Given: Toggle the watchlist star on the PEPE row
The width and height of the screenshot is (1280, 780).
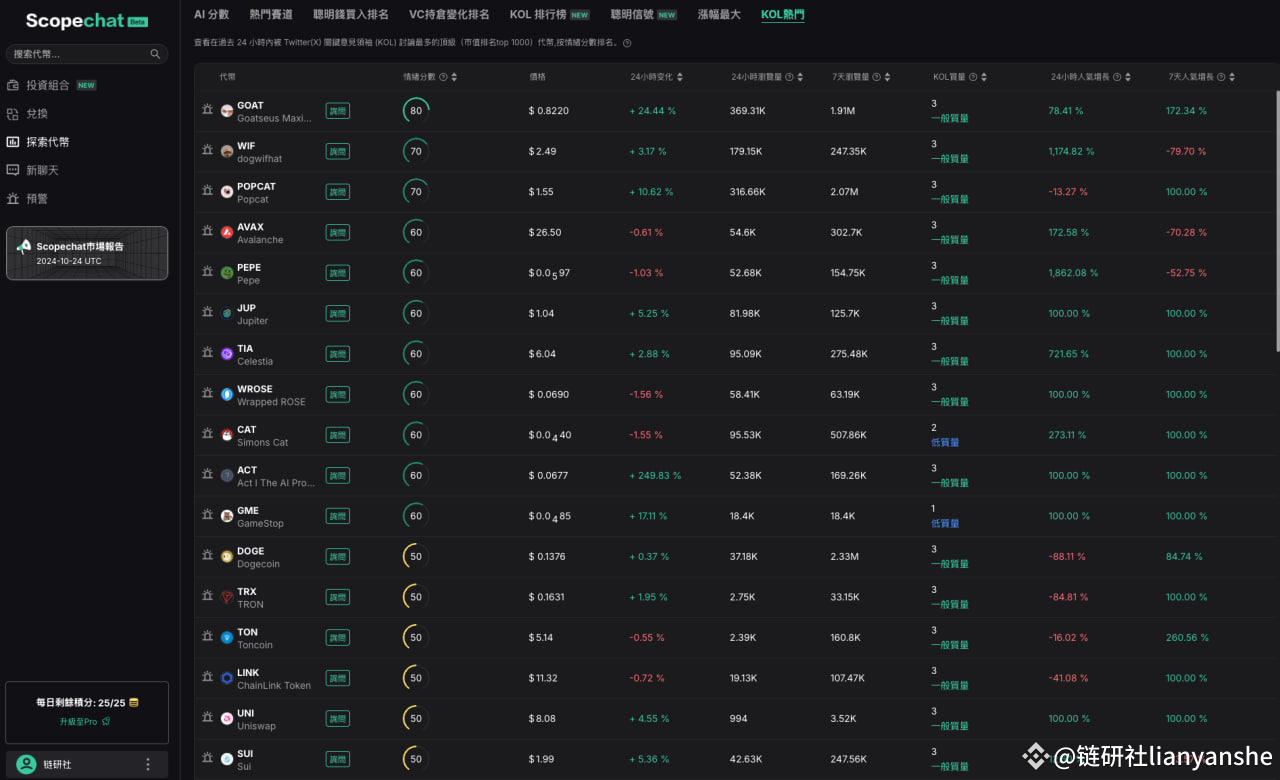Looking at the screenshot, I should pos(207,272).
